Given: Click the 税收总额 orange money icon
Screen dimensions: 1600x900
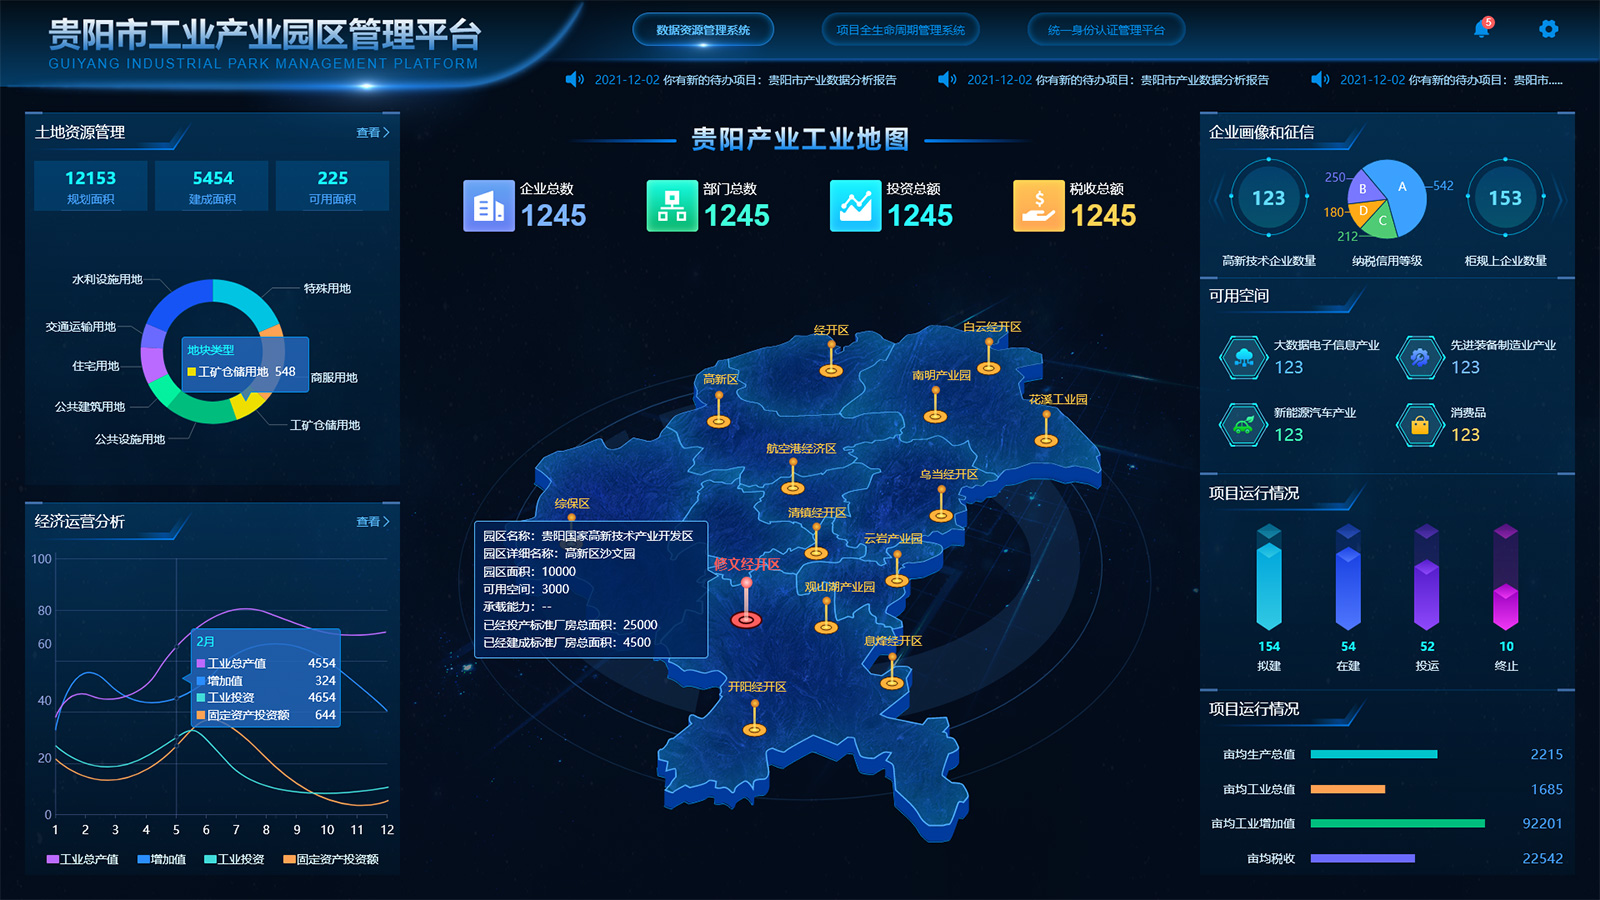Looking at the screenshot, I should click(x=1038, y=206).
